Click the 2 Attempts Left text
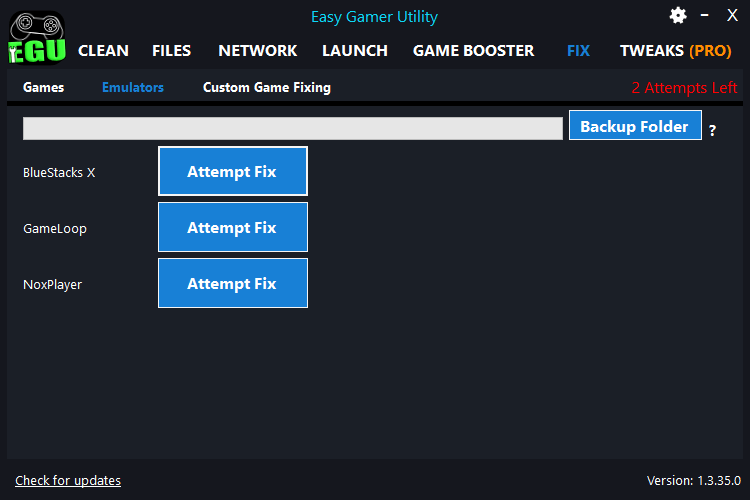Image resolution: width=750 pixels, height=500 pixels. coord(684,88)
